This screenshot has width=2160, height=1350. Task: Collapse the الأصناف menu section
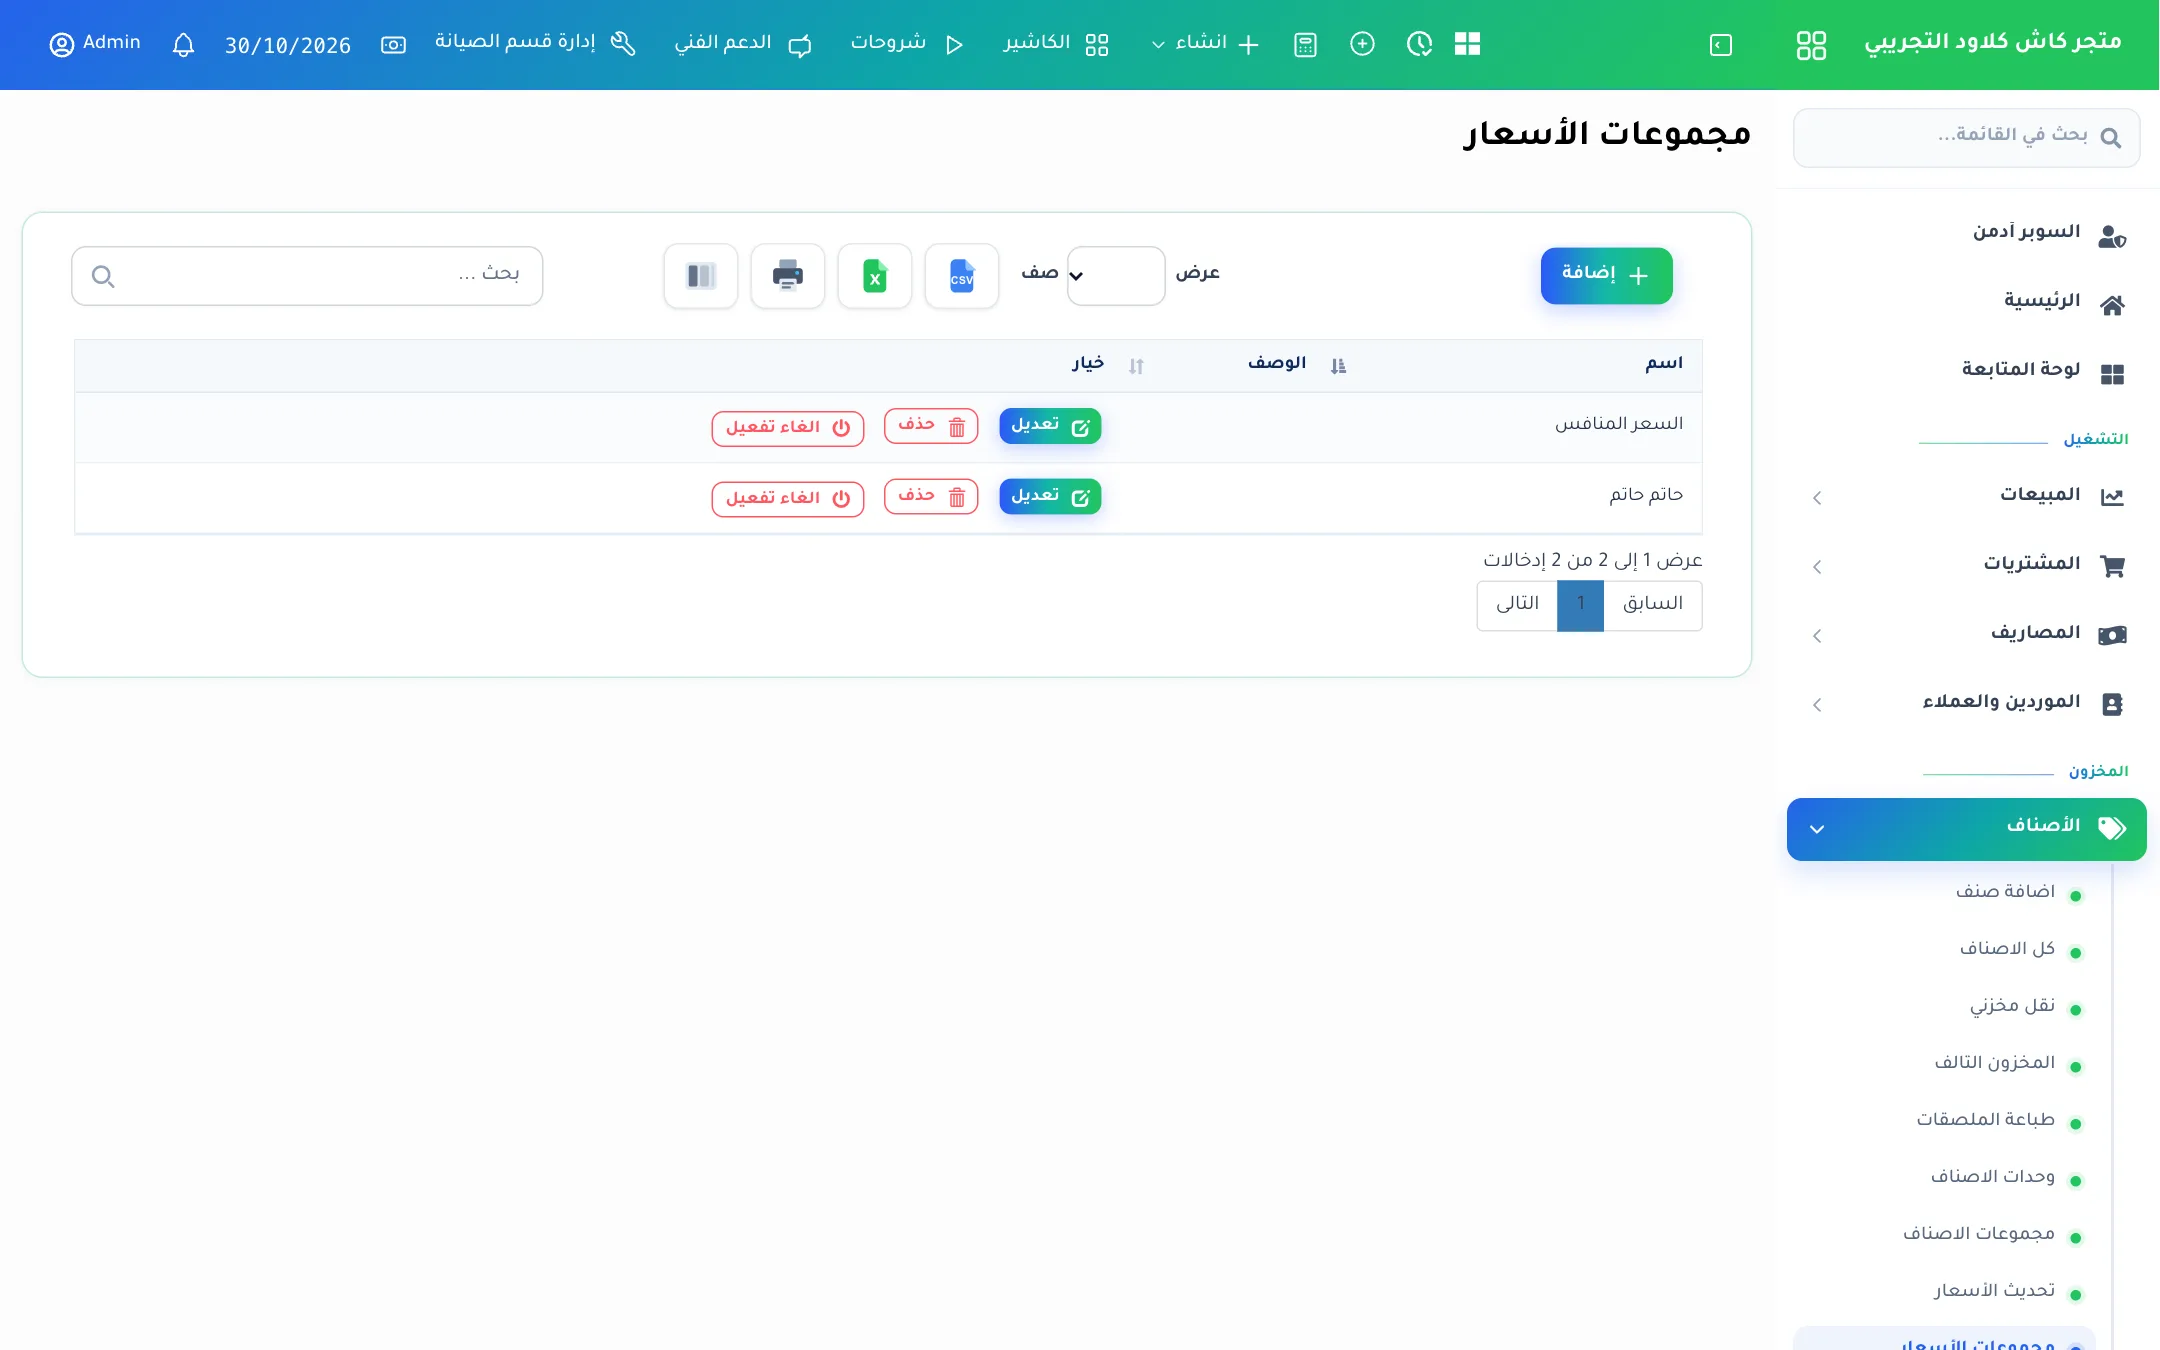tap(1966, 829)
